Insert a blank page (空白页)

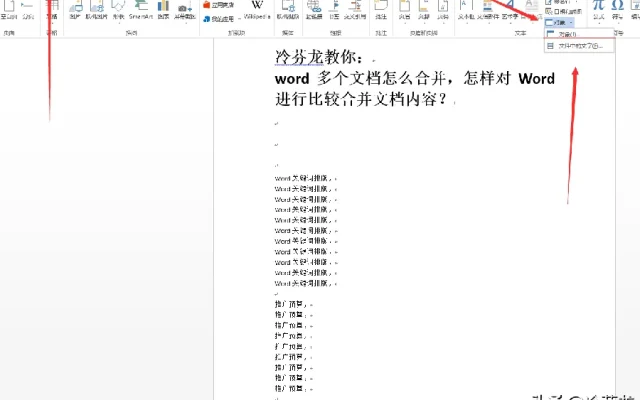9,10
